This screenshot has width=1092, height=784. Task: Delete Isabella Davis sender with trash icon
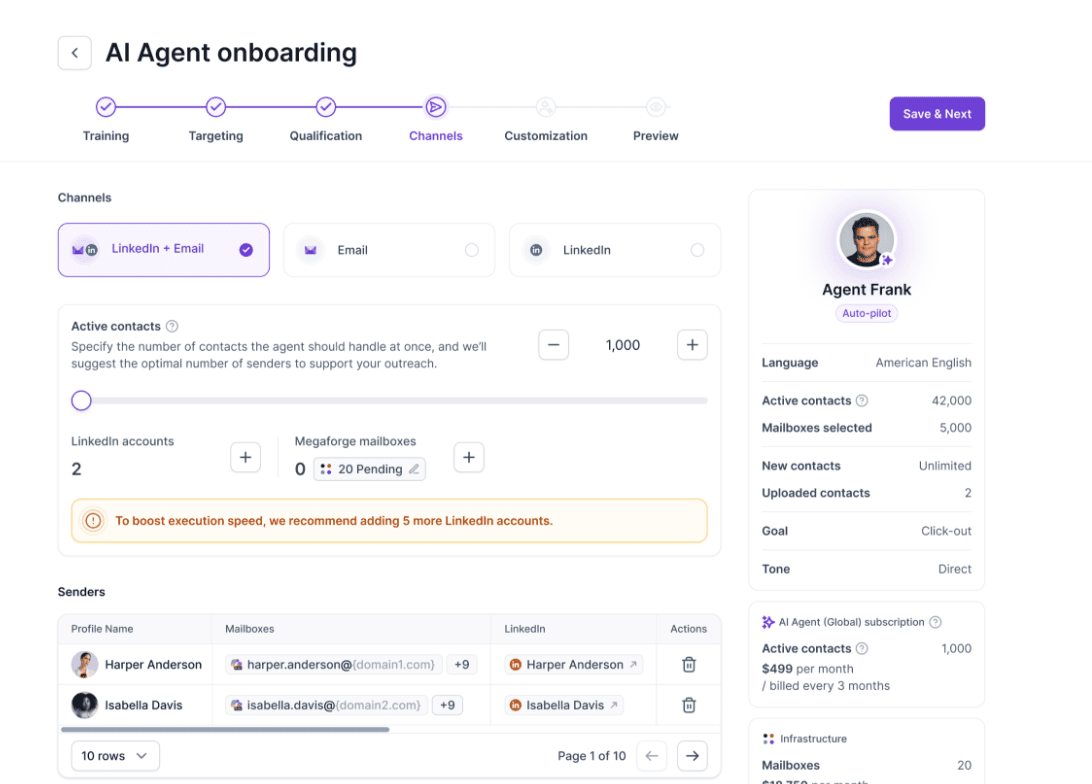(x=689, y=705)
